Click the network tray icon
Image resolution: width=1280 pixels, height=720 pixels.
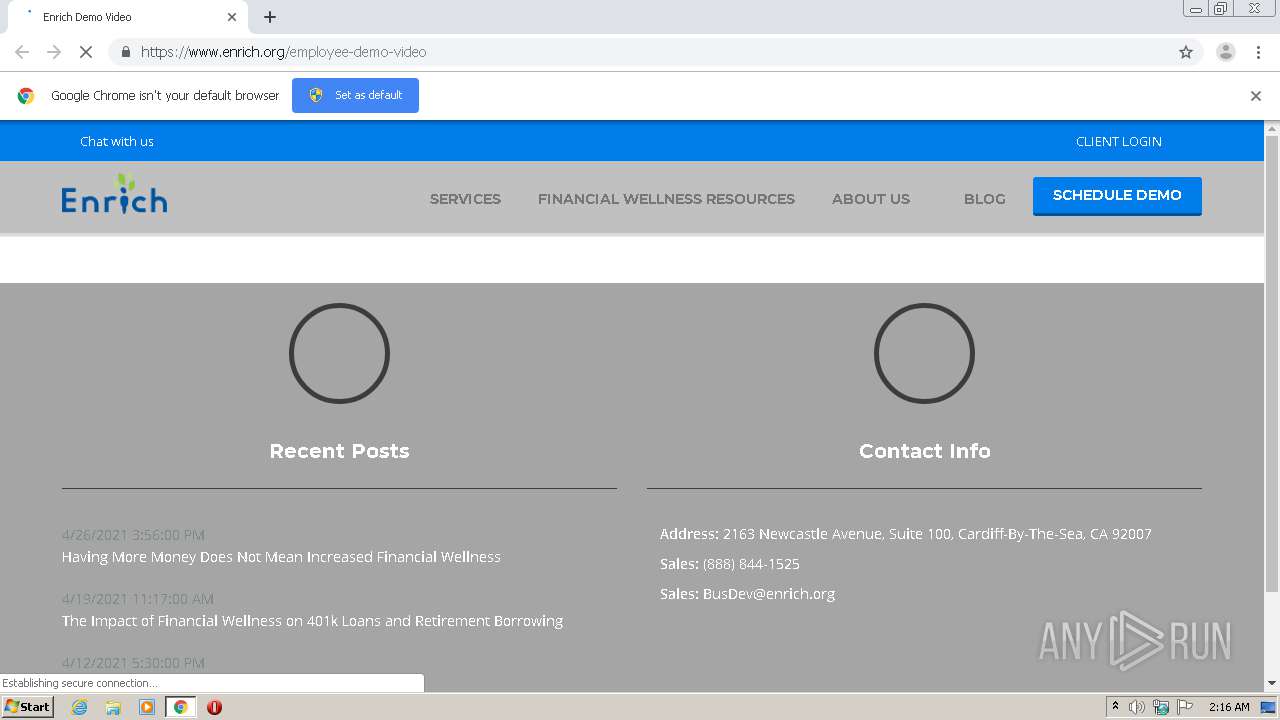pyautogui.click(x=1161, y=707)
